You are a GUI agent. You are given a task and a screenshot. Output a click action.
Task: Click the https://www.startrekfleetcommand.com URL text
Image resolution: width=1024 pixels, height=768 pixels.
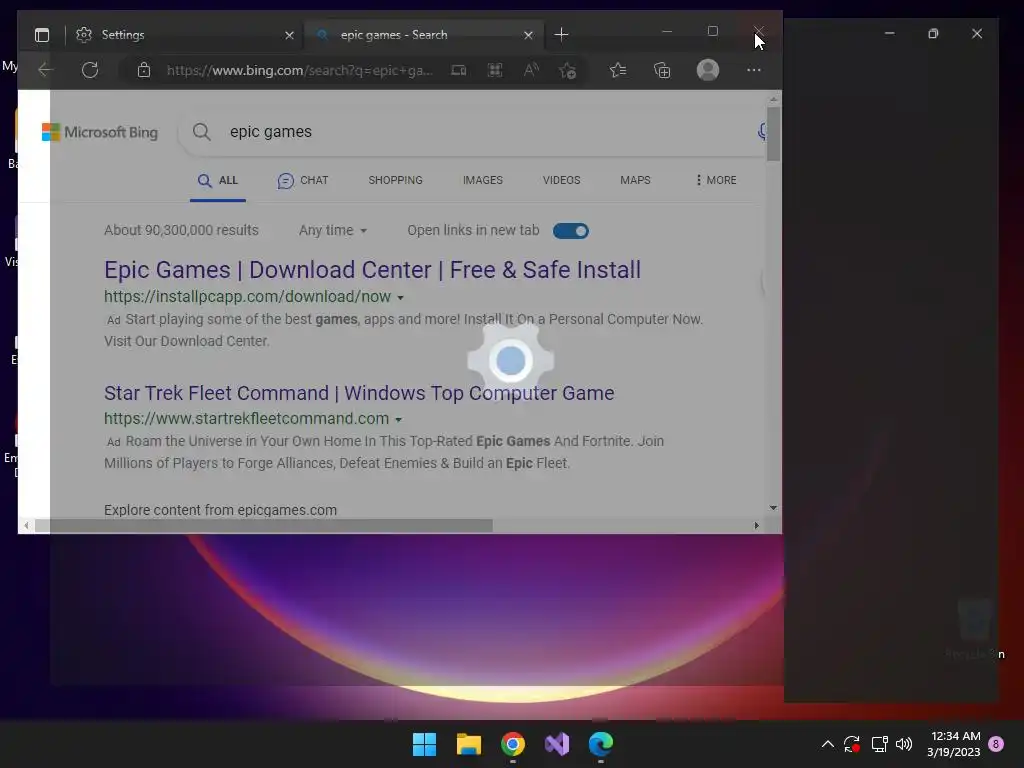246,419
